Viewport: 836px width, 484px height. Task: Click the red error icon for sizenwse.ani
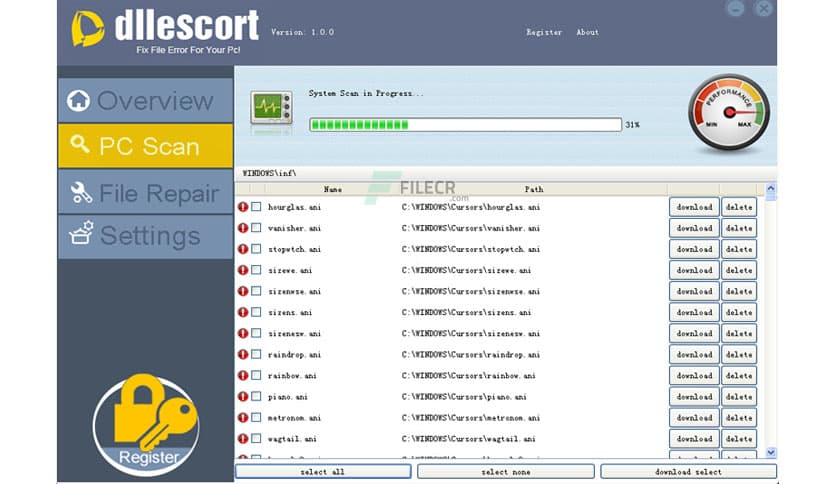click(243, 291)
